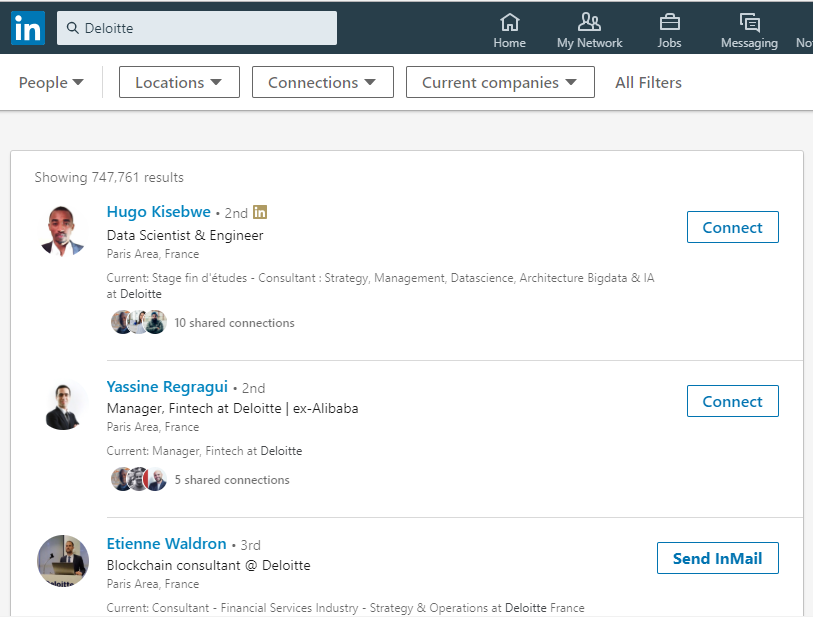Click the 'Data Scientist & Engineer' headline

(185, 235)
